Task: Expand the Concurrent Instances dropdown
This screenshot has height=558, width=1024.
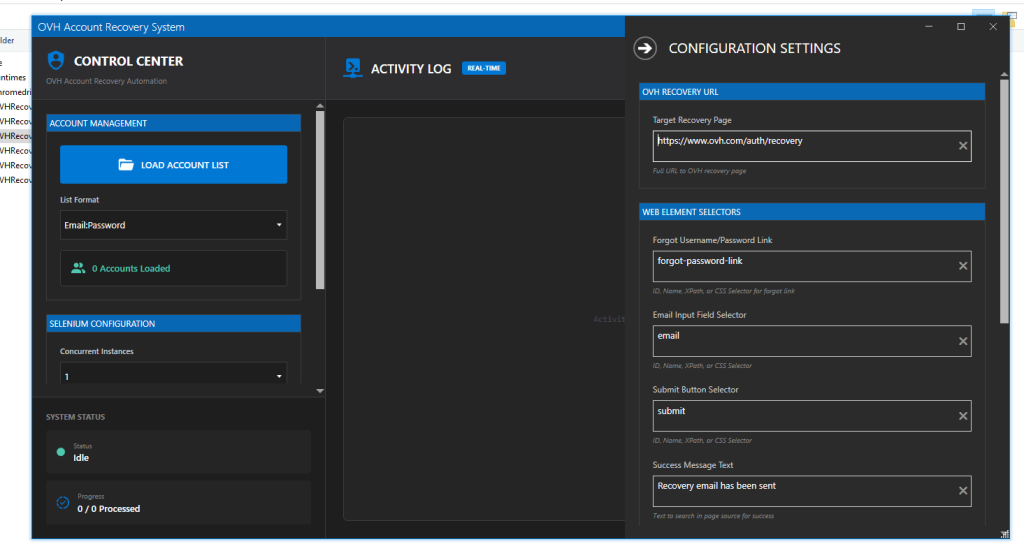Action: click(x=173, y=376)
